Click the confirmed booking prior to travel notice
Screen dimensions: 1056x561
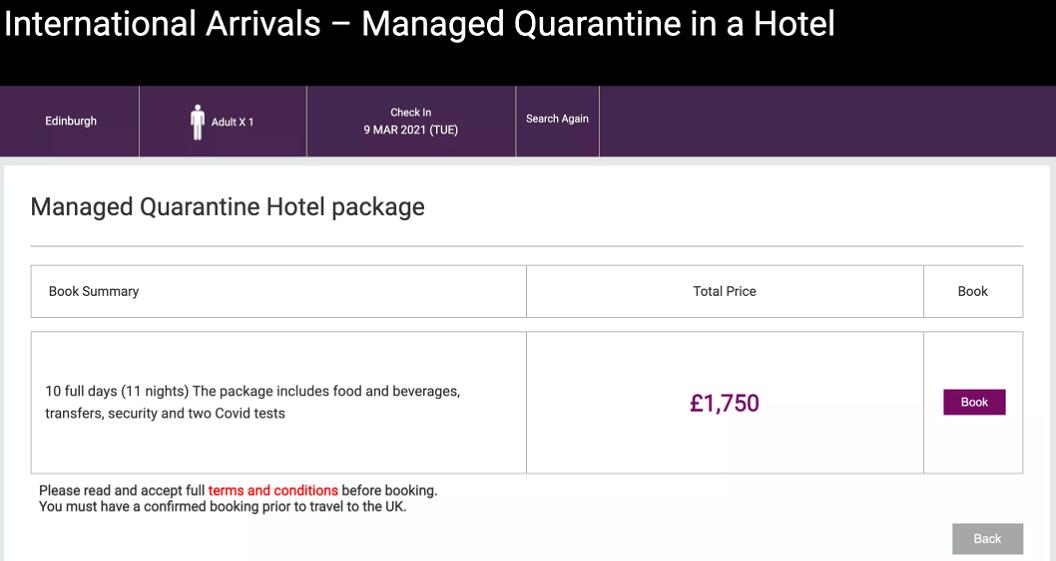[222, 506]
